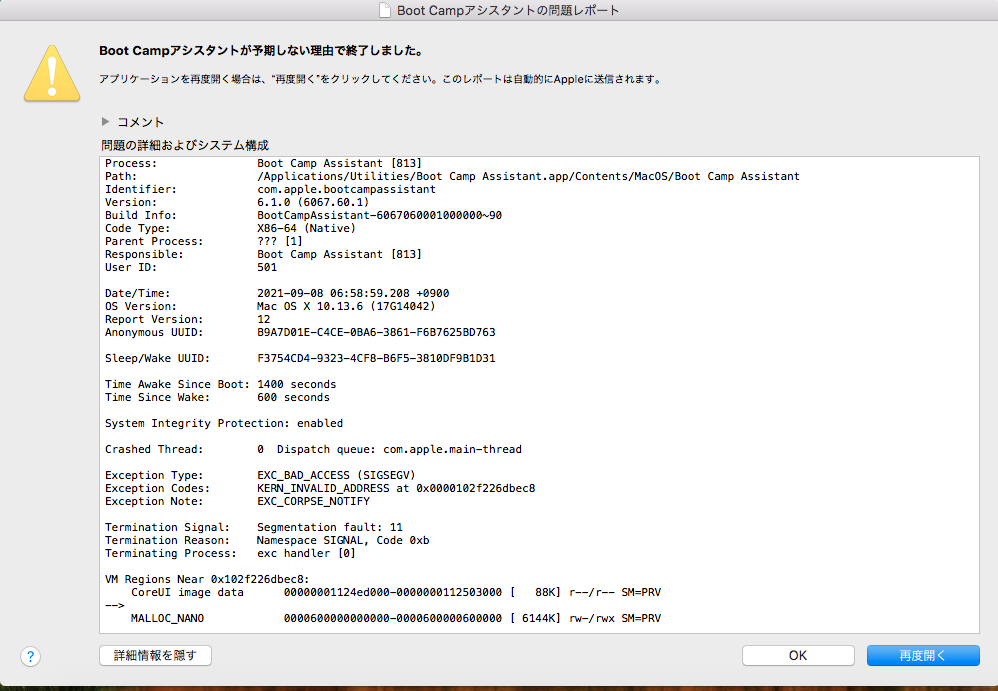Click Sleep/Wake UUID 'F3754CD4-9323-4CF8-B6F5-3810DF9B1D31'
This screenshot has width=998, height=691.
376,358
